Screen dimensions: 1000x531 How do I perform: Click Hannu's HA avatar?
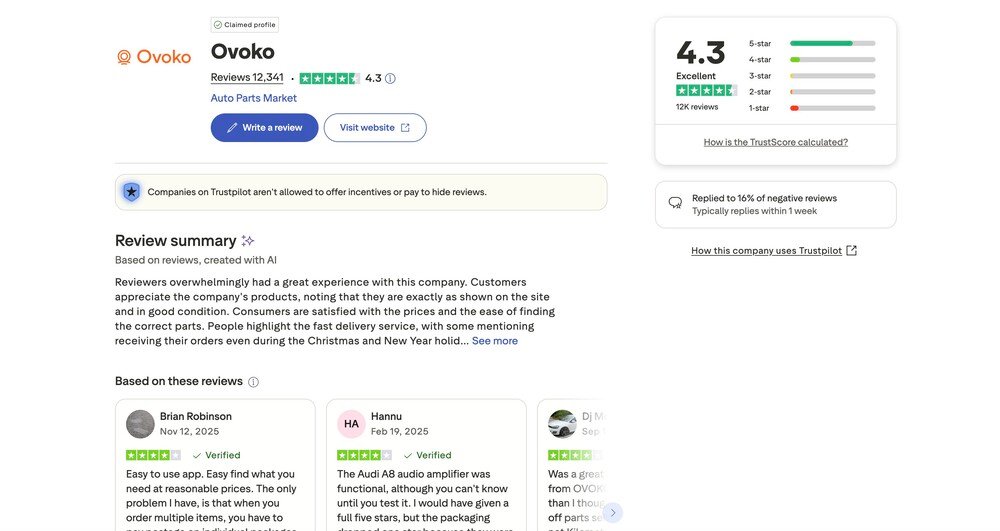click(351, 424)
